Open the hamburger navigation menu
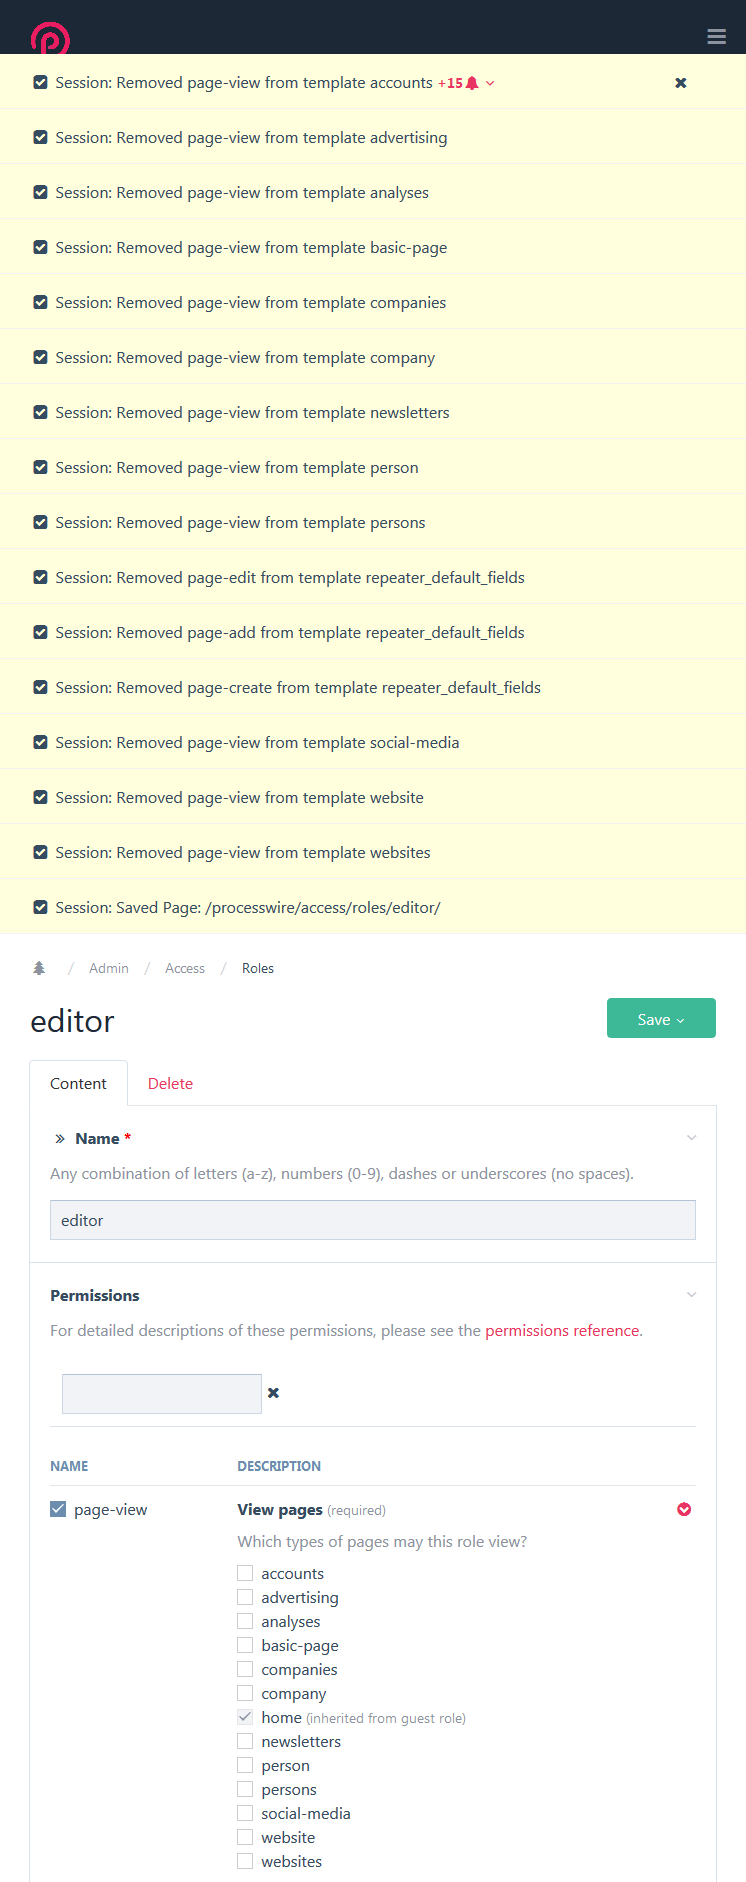Screen dimensions: 746x1882 tap(716, 36)
